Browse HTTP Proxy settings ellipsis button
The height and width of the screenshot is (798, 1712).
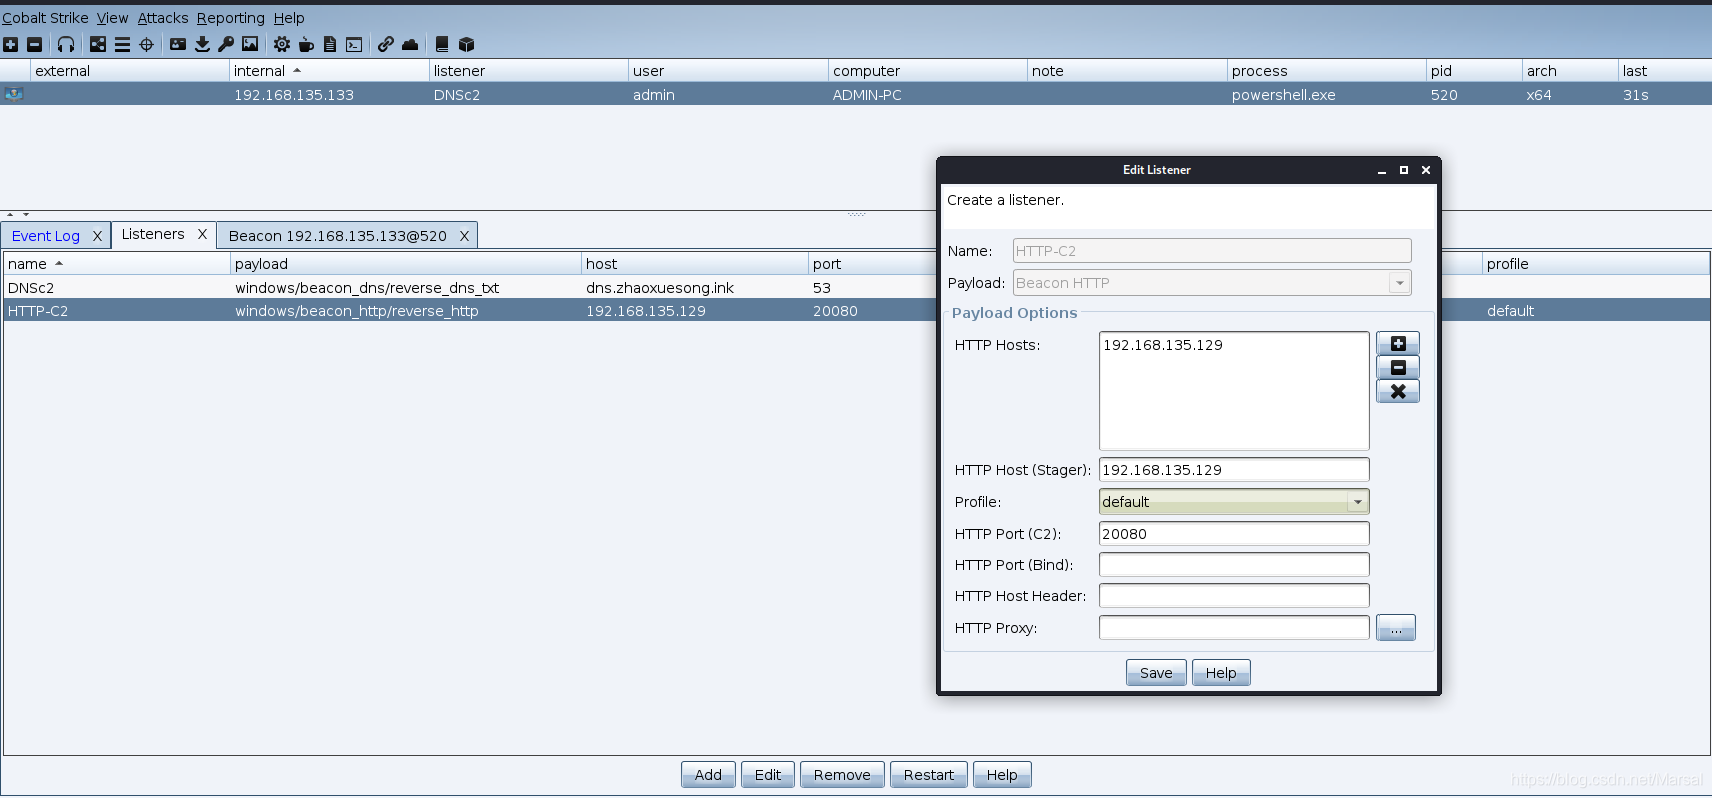[x=1396, y=628]
